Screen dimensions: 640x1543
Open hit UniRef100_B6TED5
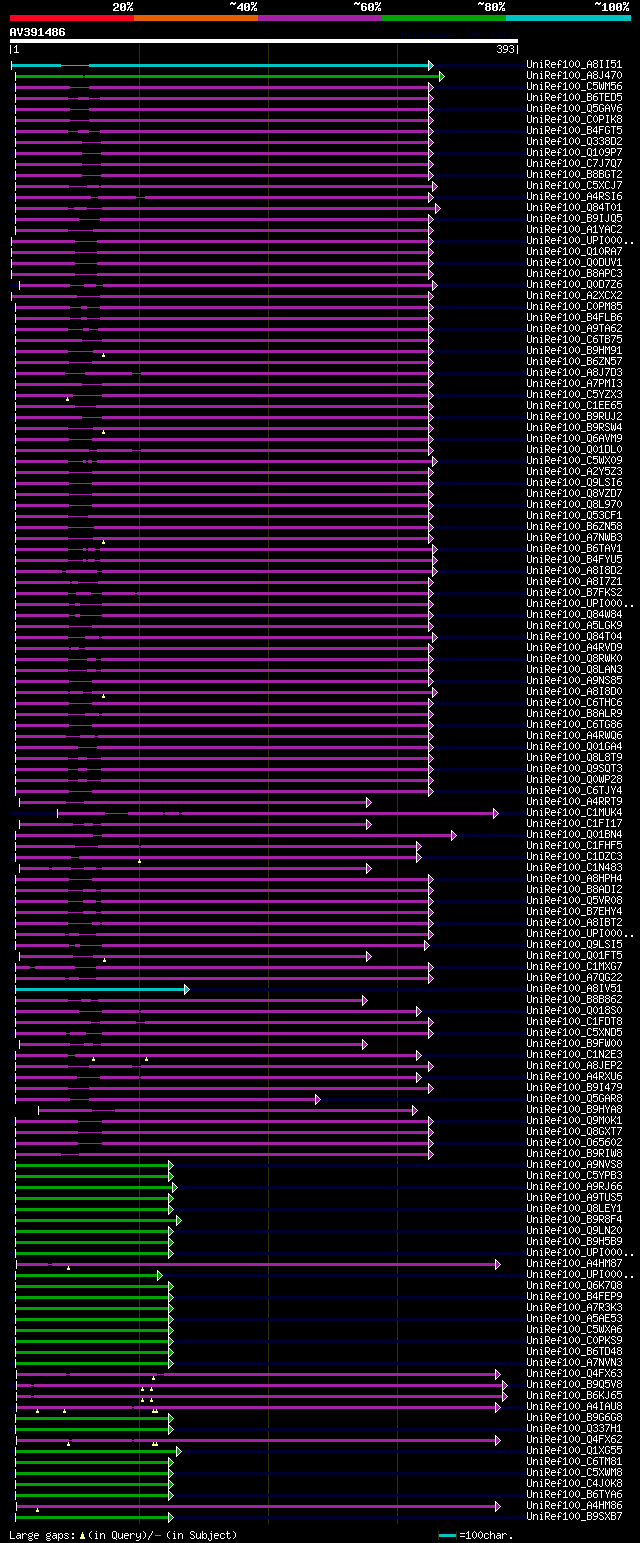[575, 98]
